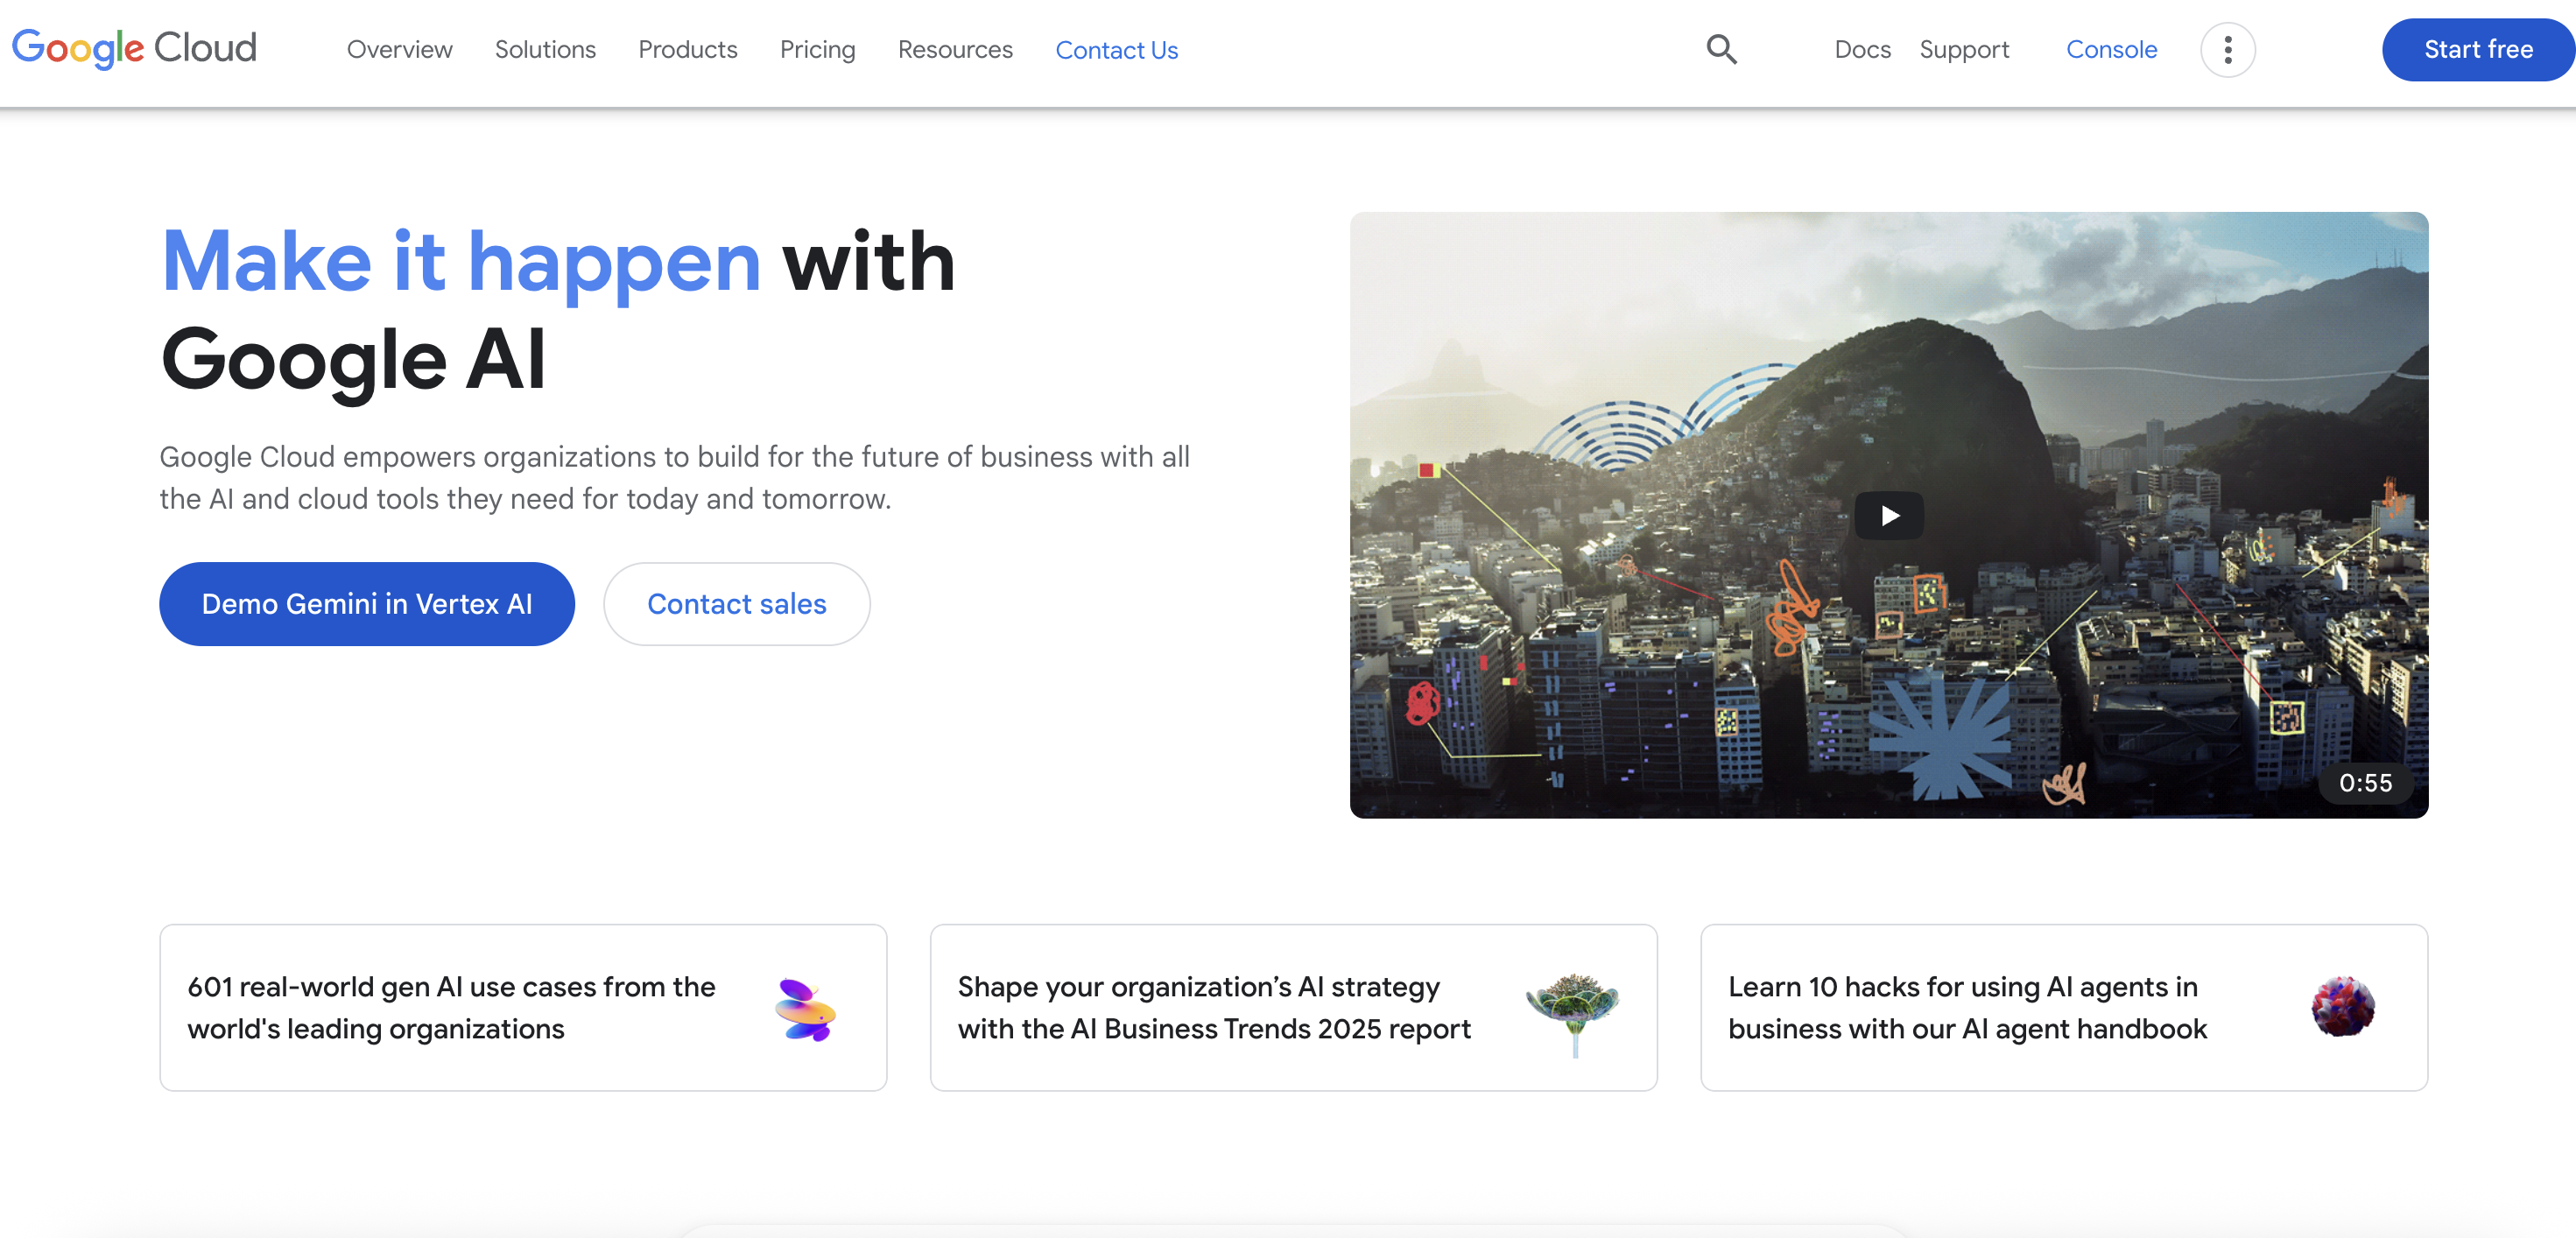
Task: Switch to the Pricing section
Action: click(818, 49)
